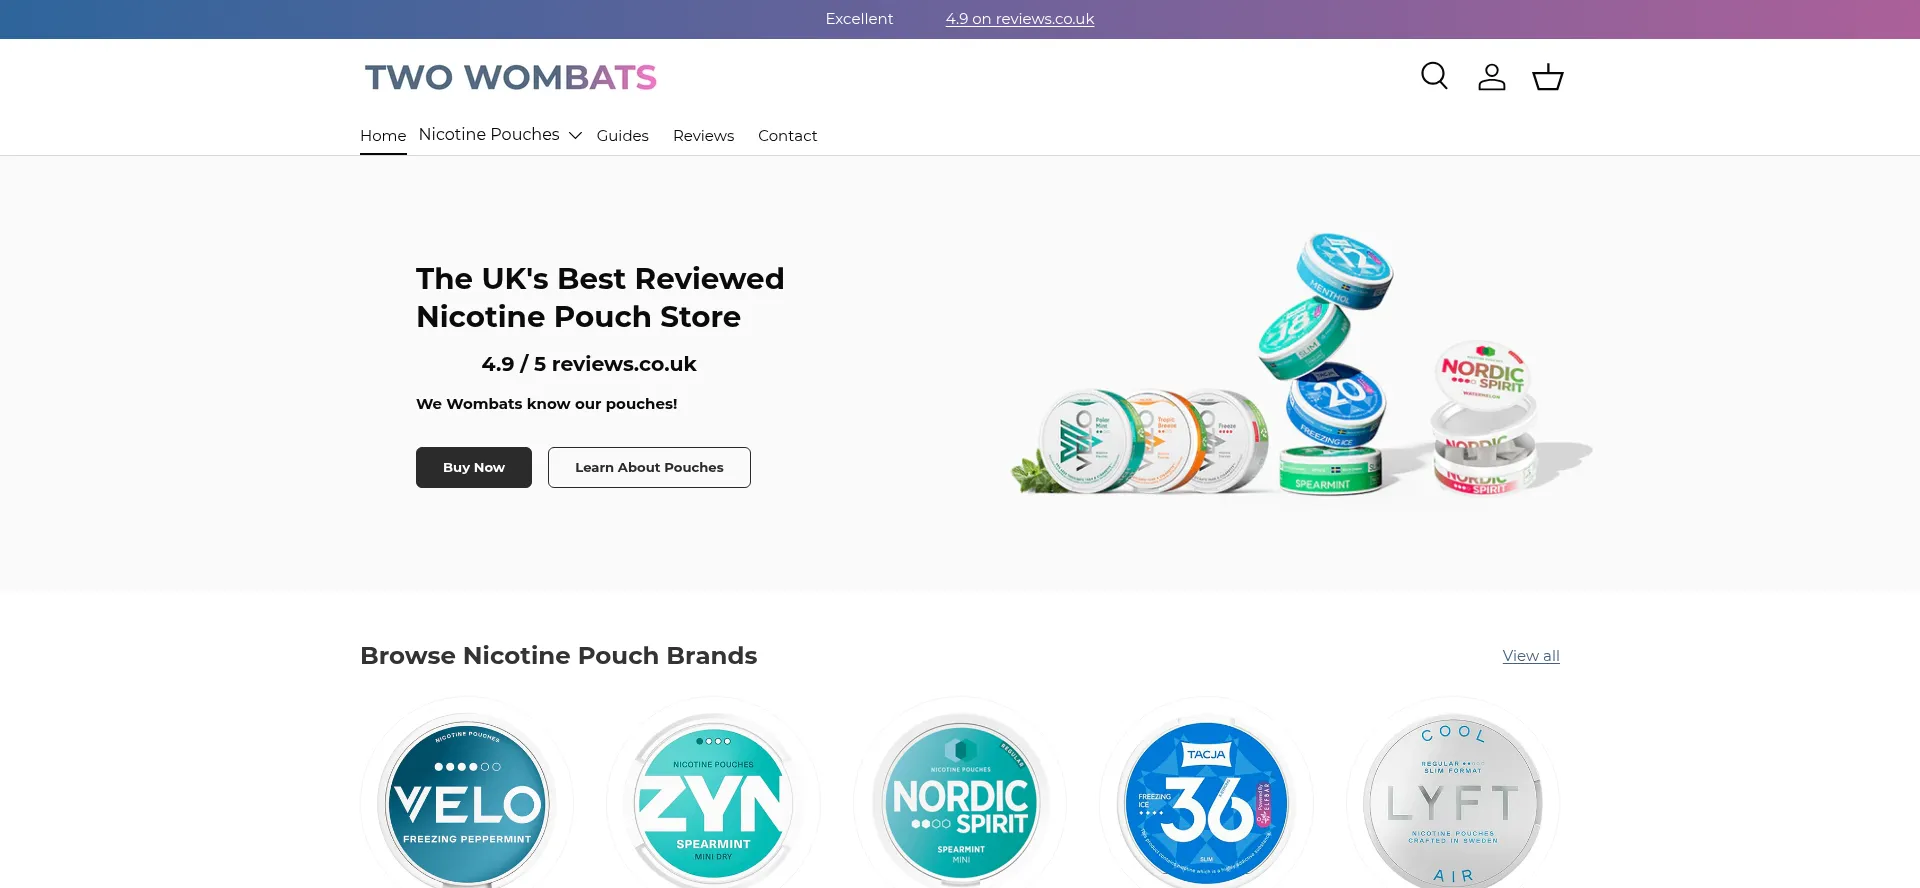Screen dimensions: 1920x888
Task: Open the Contact menu item
Action: (x=787, y=135)
